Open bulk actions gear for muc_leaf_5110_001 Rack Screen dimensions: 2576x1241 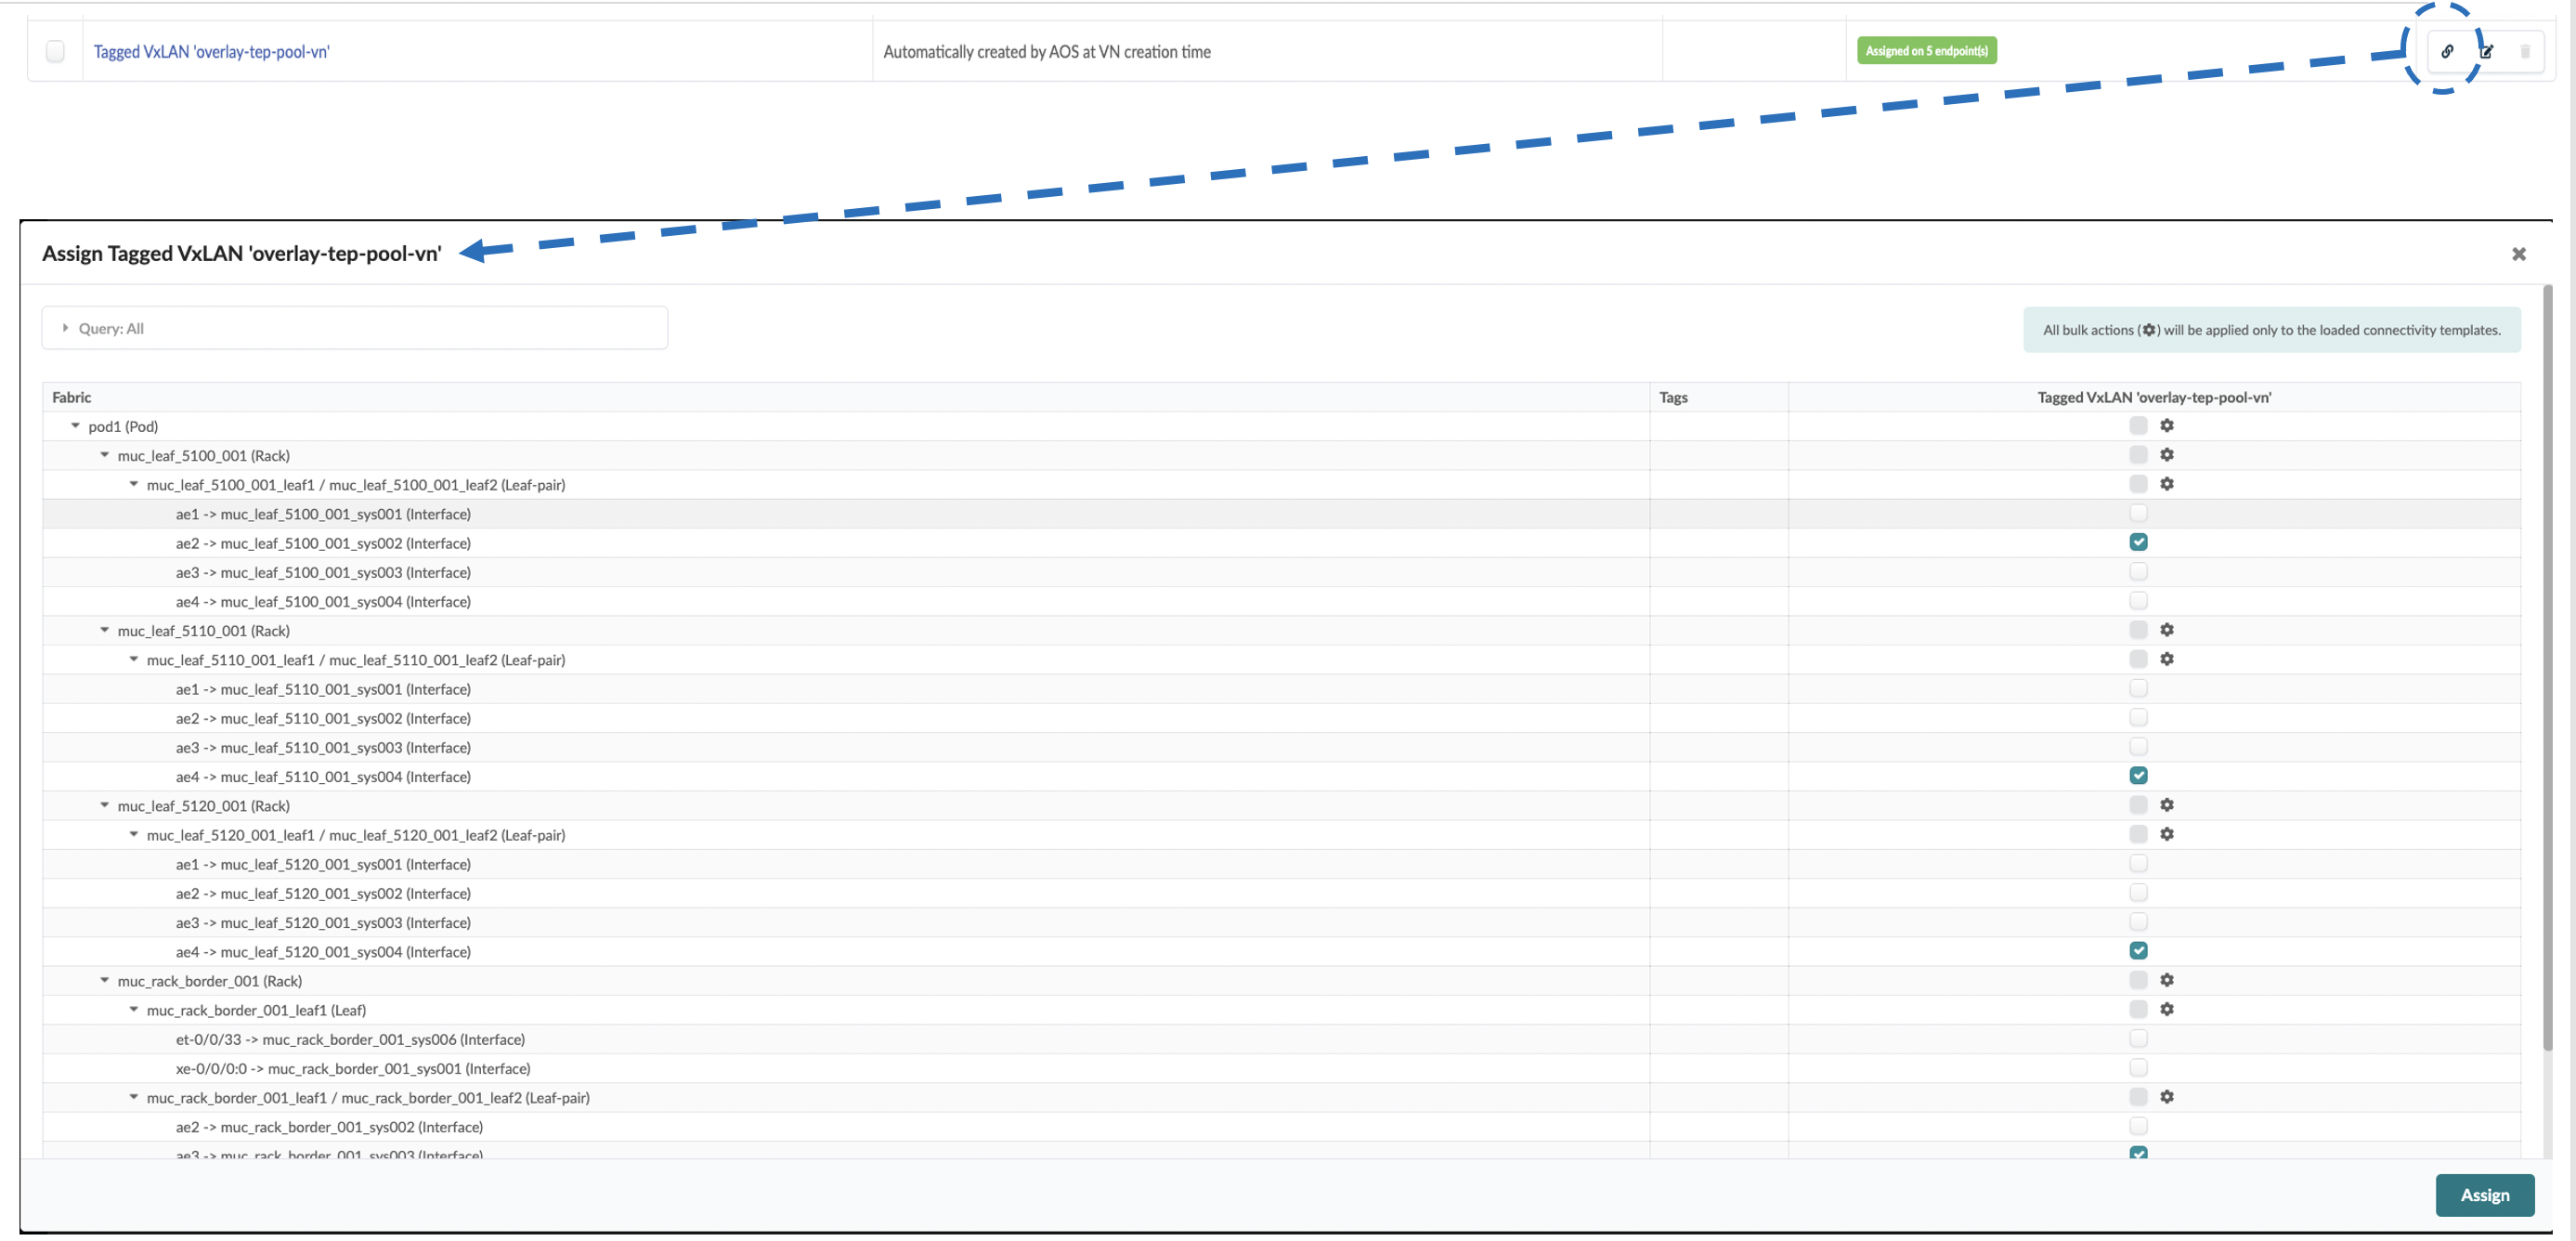2167,630
